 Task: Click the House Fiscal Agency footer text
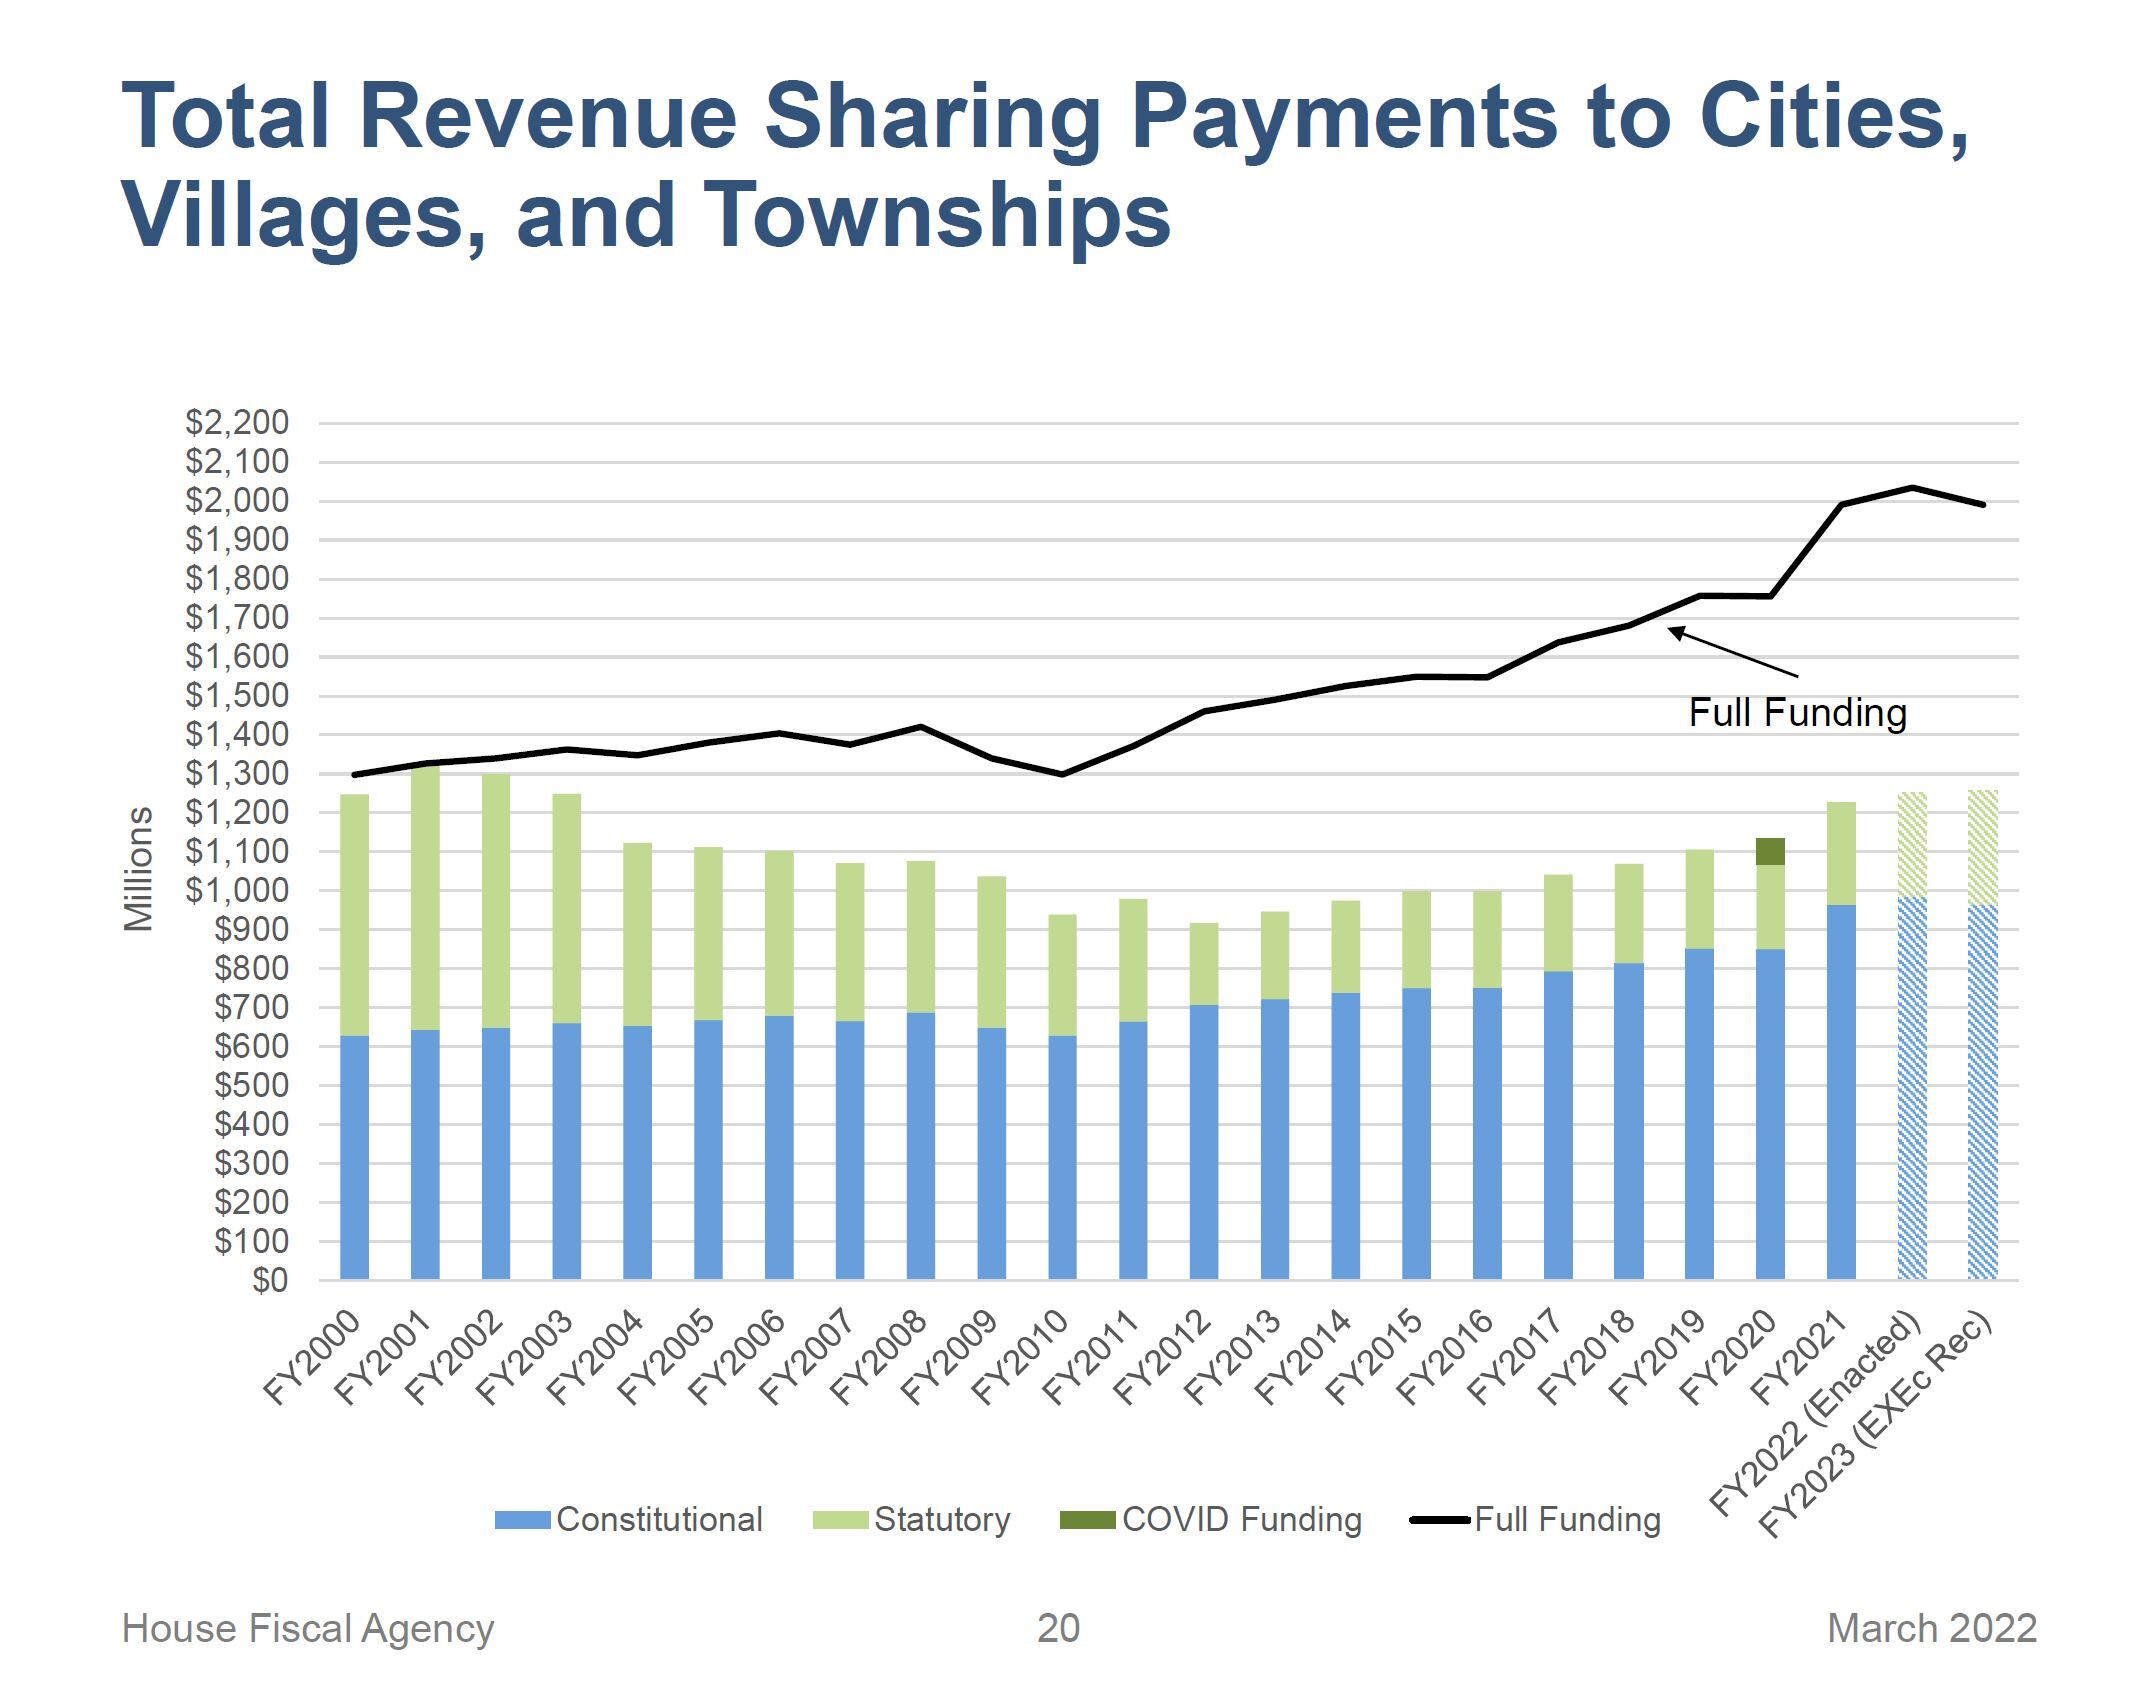coord(308,1628)
